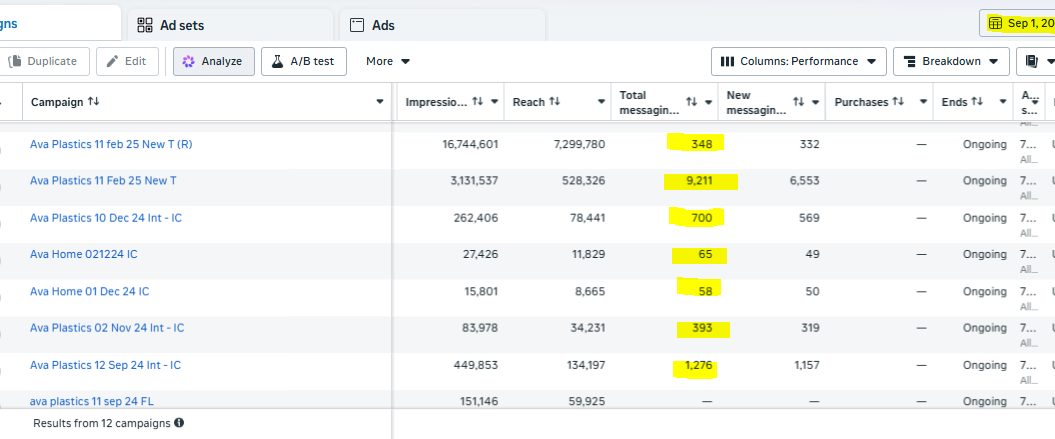1055x439 pixels.
Task: Open campaign Ava Plastics 10 Dec 24 Int - IC
Action: coord(106,218)
